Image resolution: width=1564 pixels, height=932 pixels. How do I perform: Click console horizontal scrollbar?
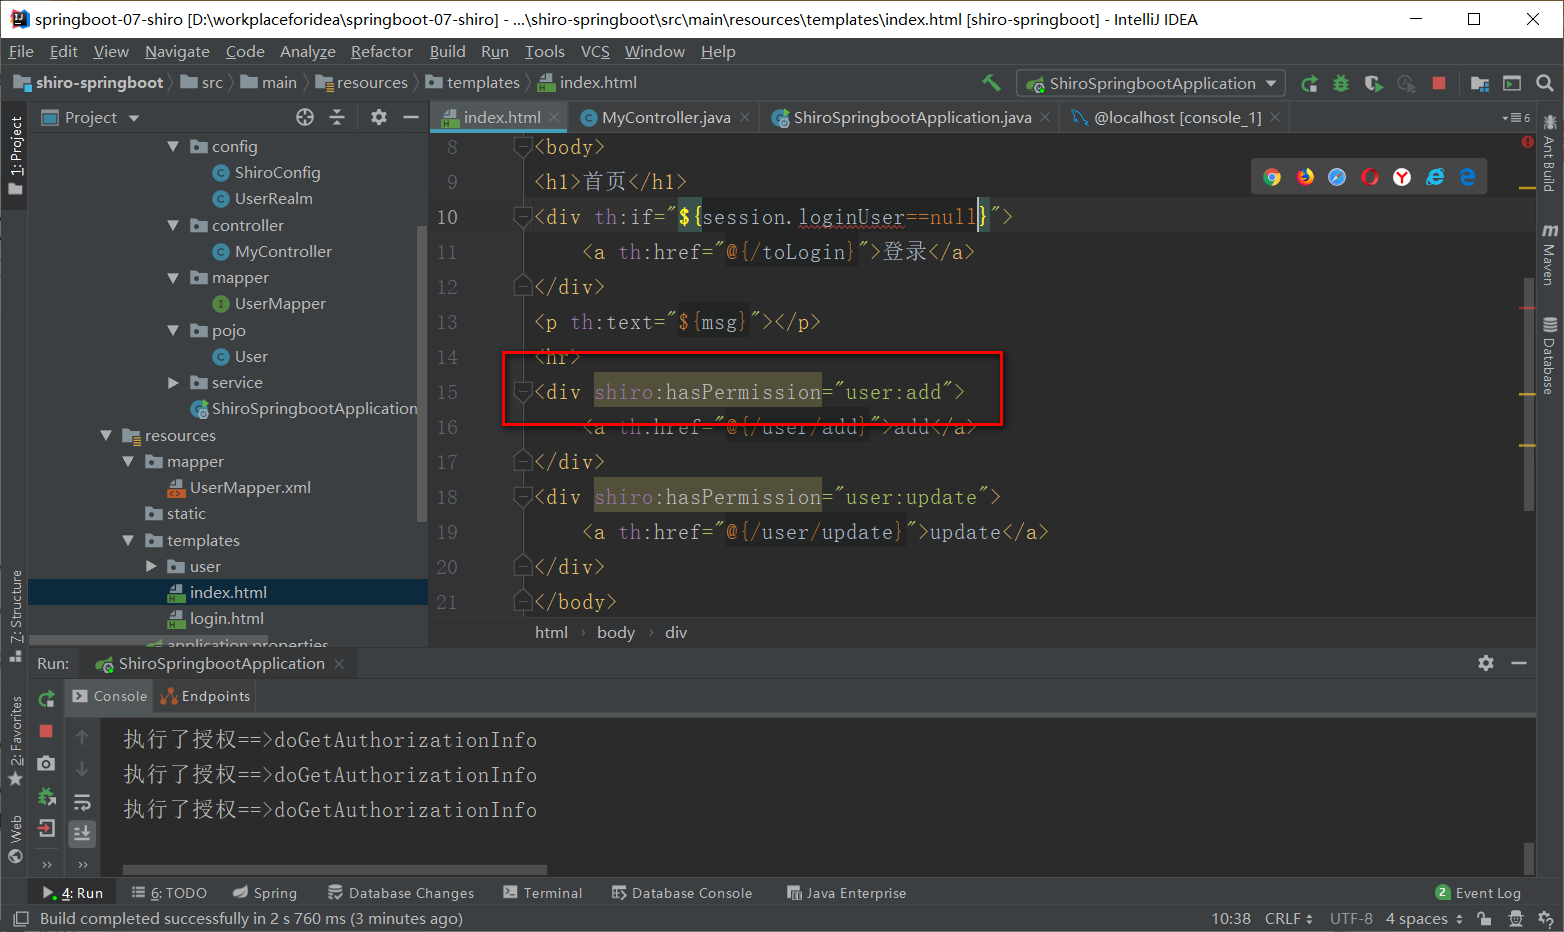tap(335, 870)
